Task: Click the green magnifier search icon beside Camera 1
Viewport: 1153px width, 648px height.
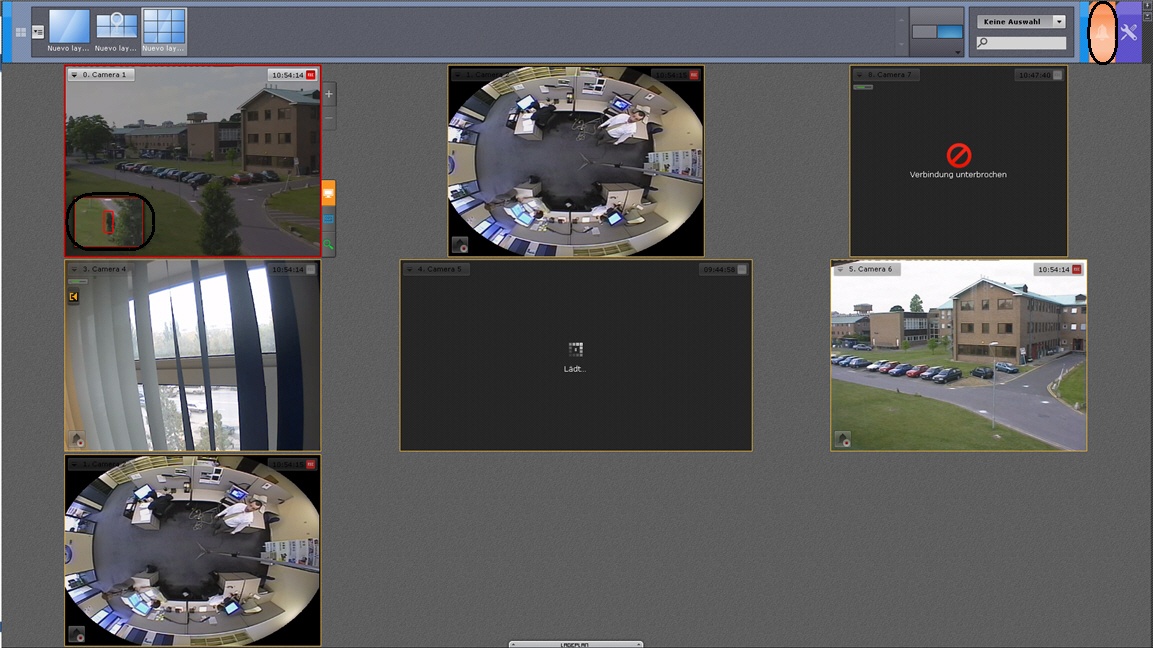Action: 328,244
